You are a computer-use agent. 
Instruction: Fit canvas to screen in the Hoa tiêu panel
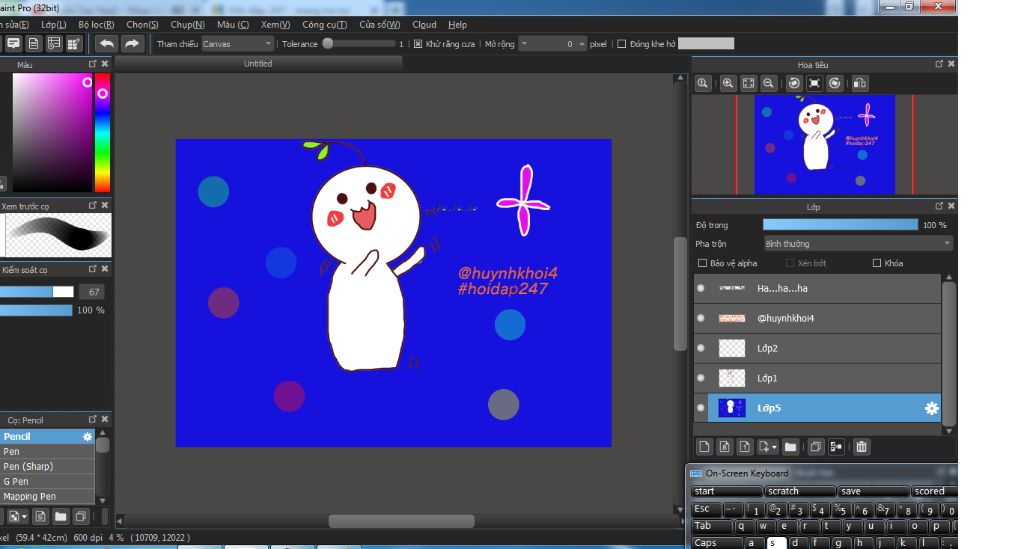[x=748, y=84]
